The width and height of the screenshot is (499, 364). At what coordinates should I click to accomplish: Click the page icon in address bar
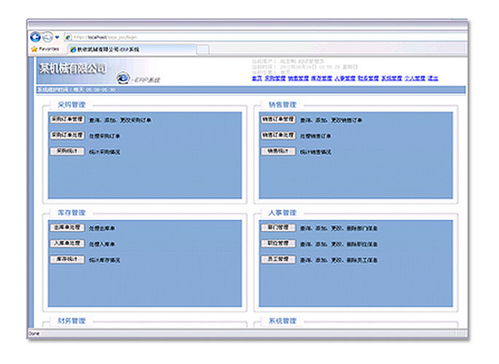68,37
